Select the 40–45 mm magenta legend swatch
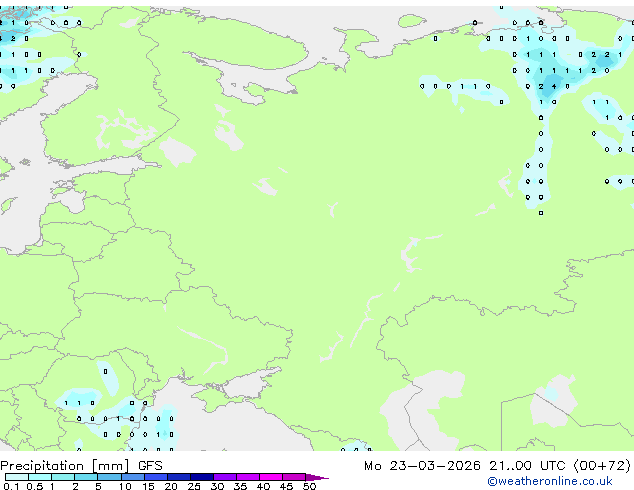634x490 pixels. click(271, 477)
